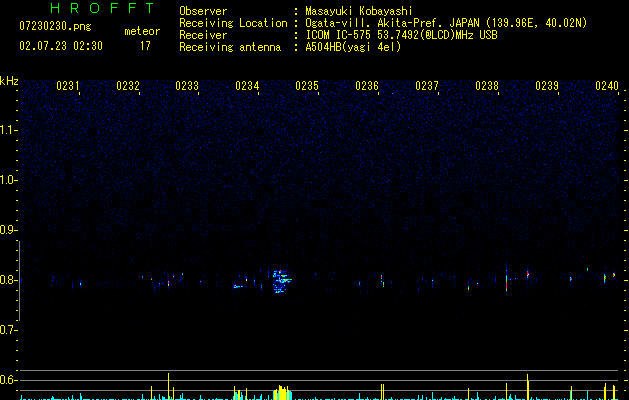Click the 0235 time marker
629x400 pixels.
coord(307,86)
